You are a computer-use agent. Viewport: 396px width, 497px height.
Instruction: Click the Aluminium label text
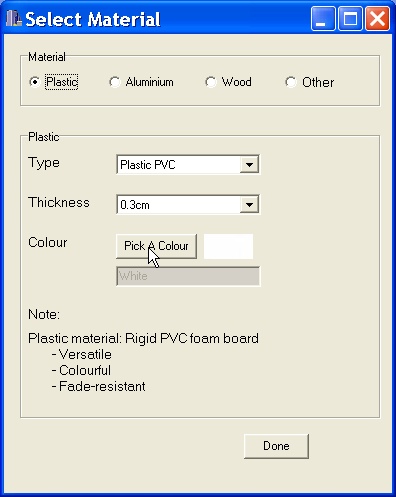(x=149, y=82)
